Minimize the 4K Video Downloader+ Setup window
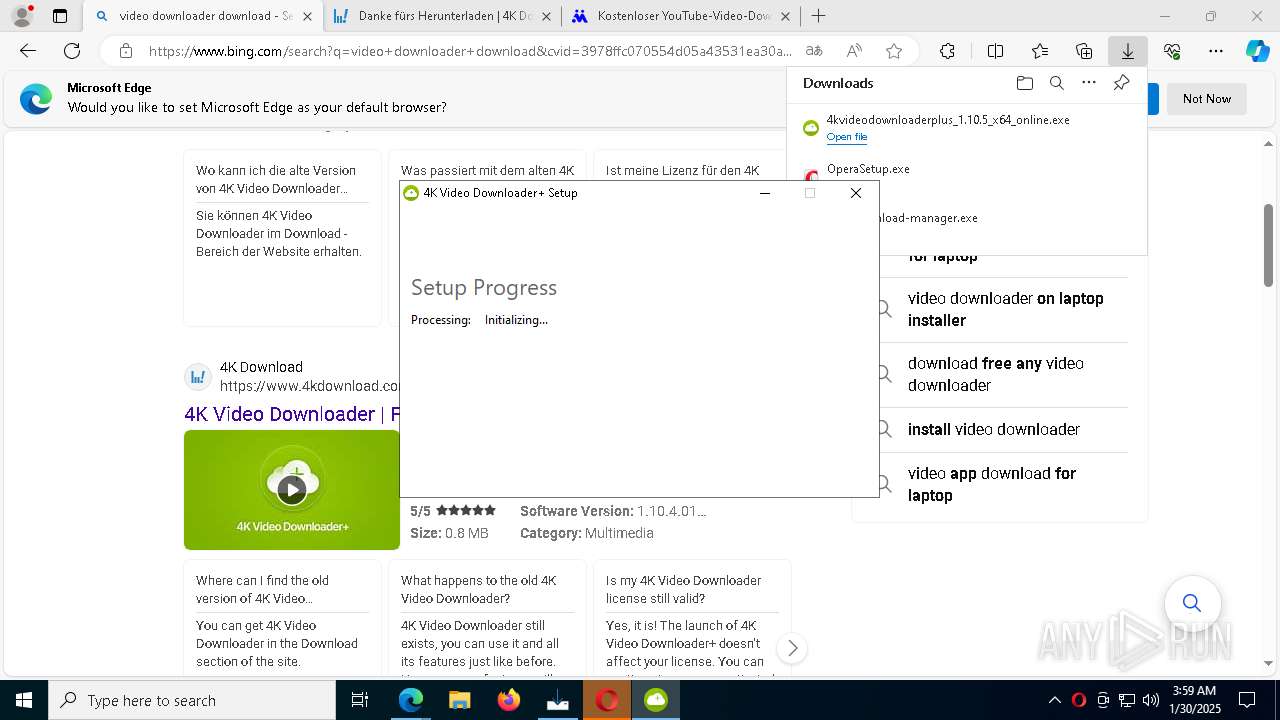The image size is (1280, 720). click(x=765, y=193)
